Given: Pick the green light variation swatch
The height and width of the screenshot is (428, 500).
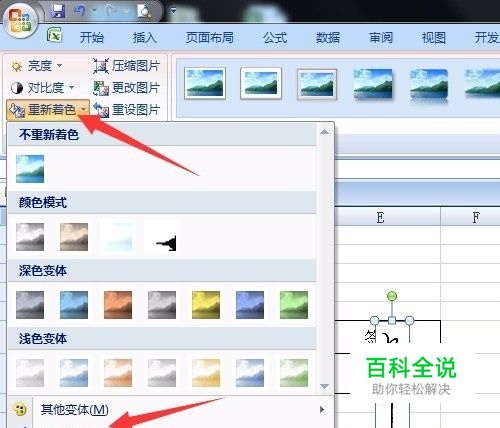Looking at the screenshot, I should (x=294, y=373).
